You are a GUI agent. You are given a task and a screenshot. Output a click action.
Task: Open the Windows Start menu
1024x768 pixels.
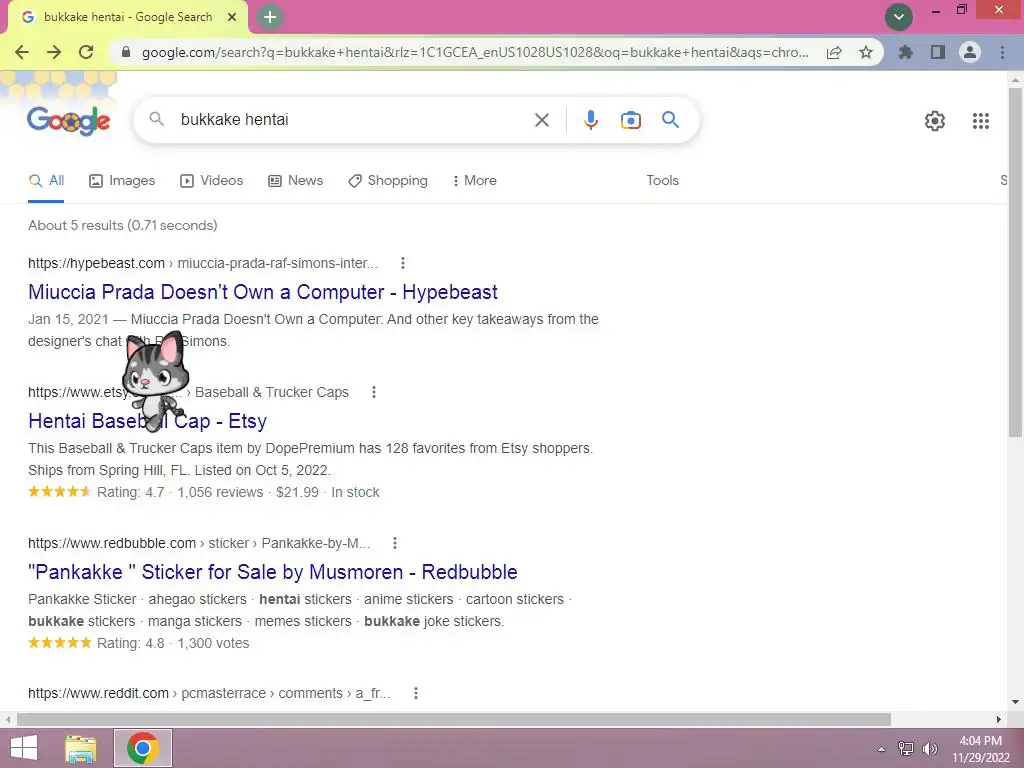(24, 748)
